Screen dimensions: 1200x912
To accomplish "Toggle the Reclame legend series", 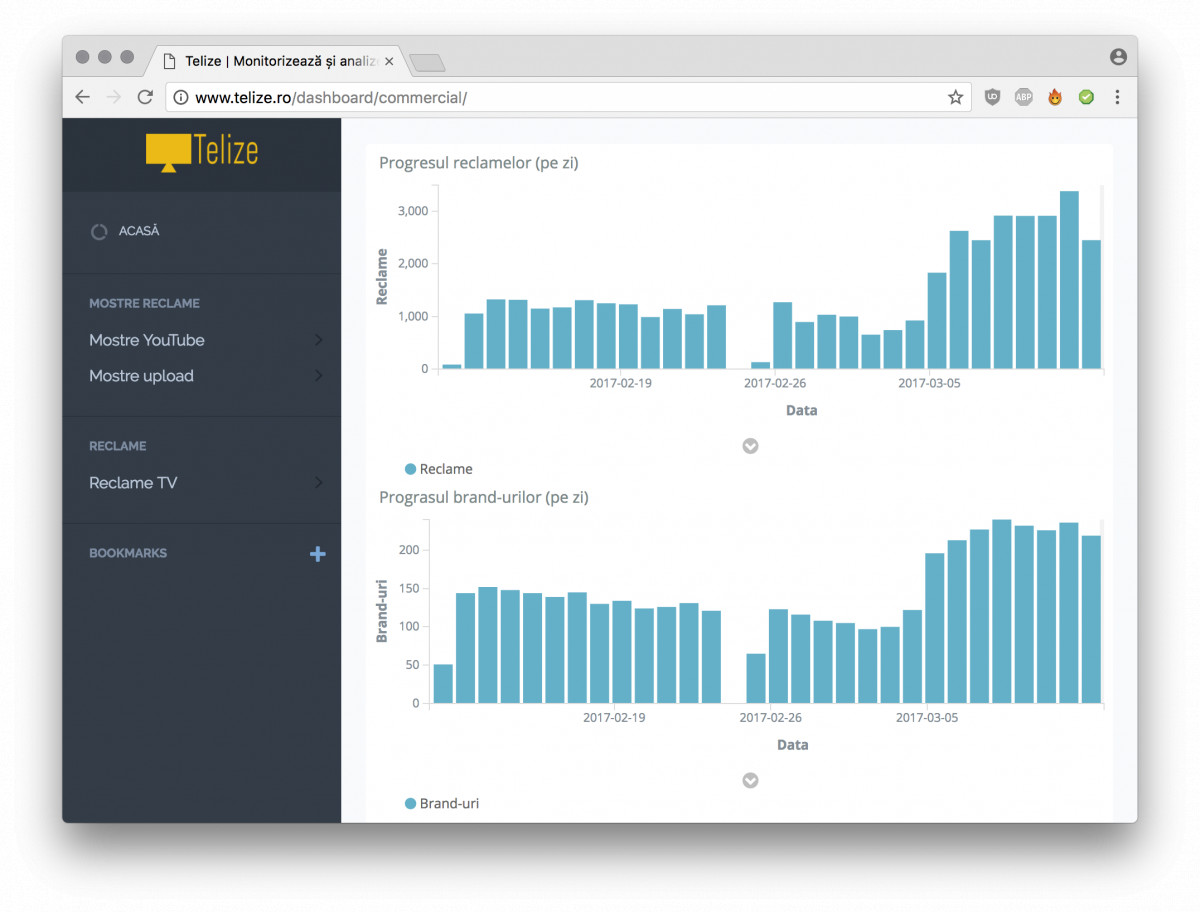I will tap(439, 469).
